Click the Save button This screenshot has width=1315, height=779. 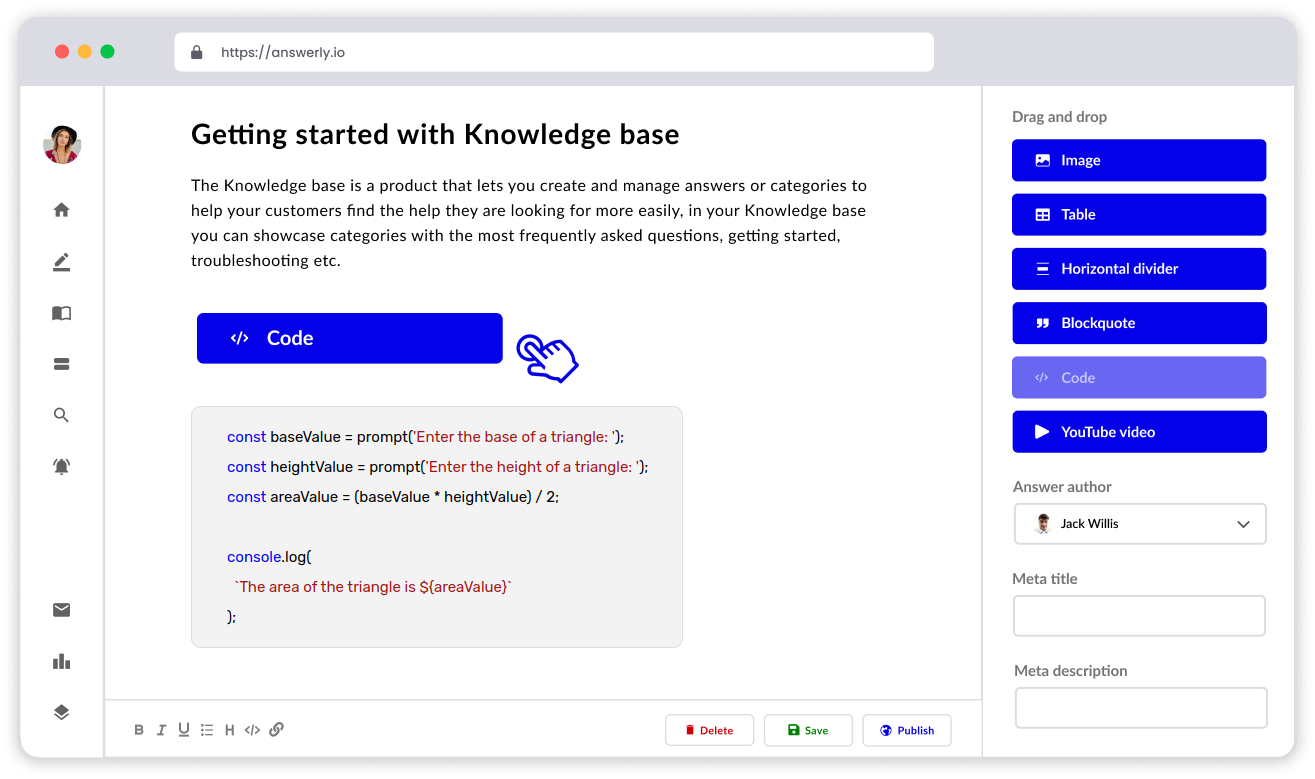pos(808,730)
